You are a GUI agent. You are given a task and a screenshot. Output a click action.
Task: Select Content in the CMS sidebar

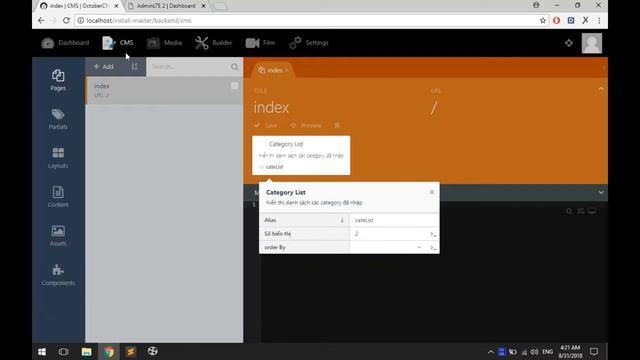pyautogui.click(x=58, y=197)
